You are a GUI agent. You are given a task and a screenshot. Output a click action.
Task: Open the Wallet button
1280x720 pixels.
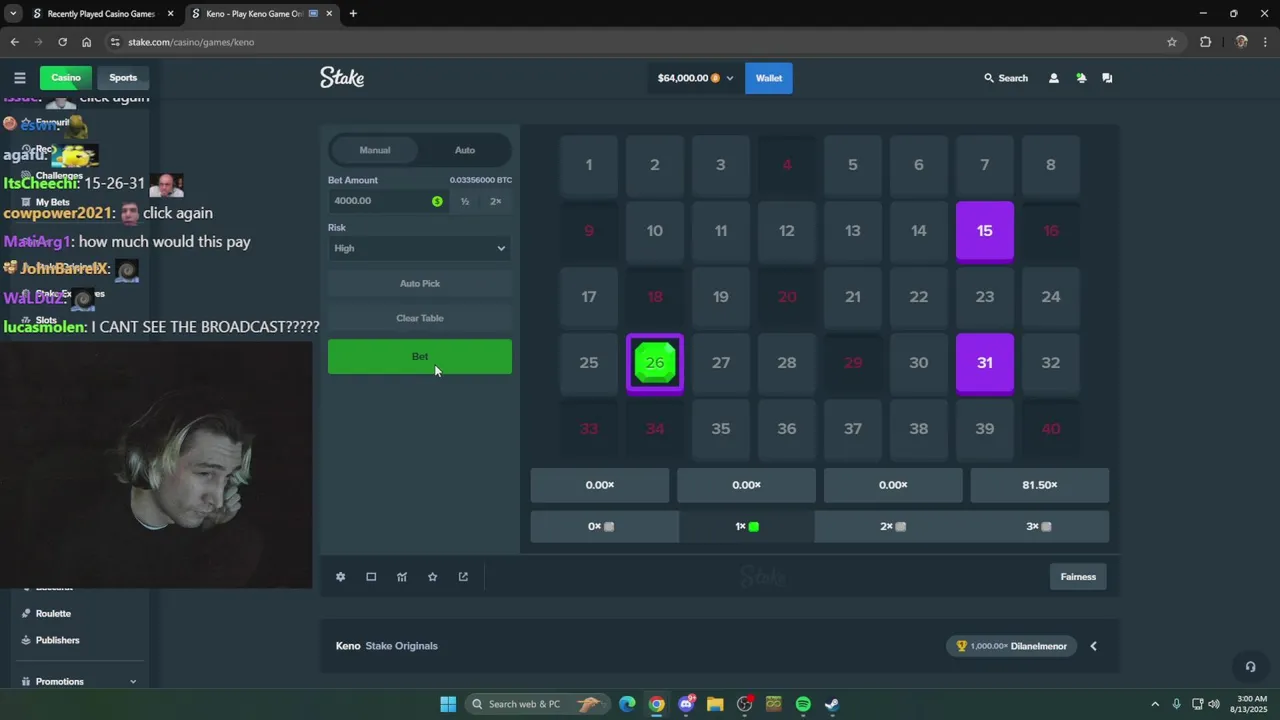(769, 78)
